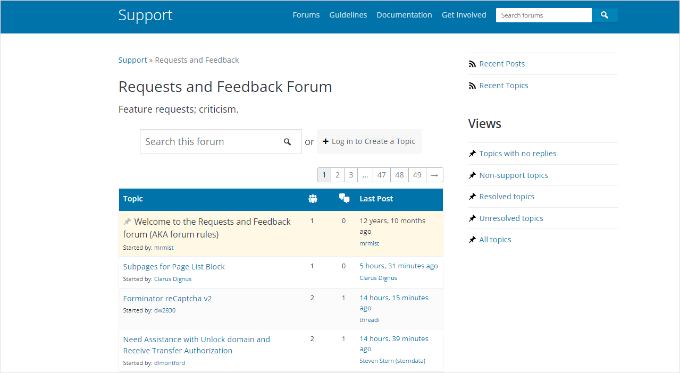This screenshot has height=373, width=680.
Task: Go to pagination page 3
Action: 351,175
